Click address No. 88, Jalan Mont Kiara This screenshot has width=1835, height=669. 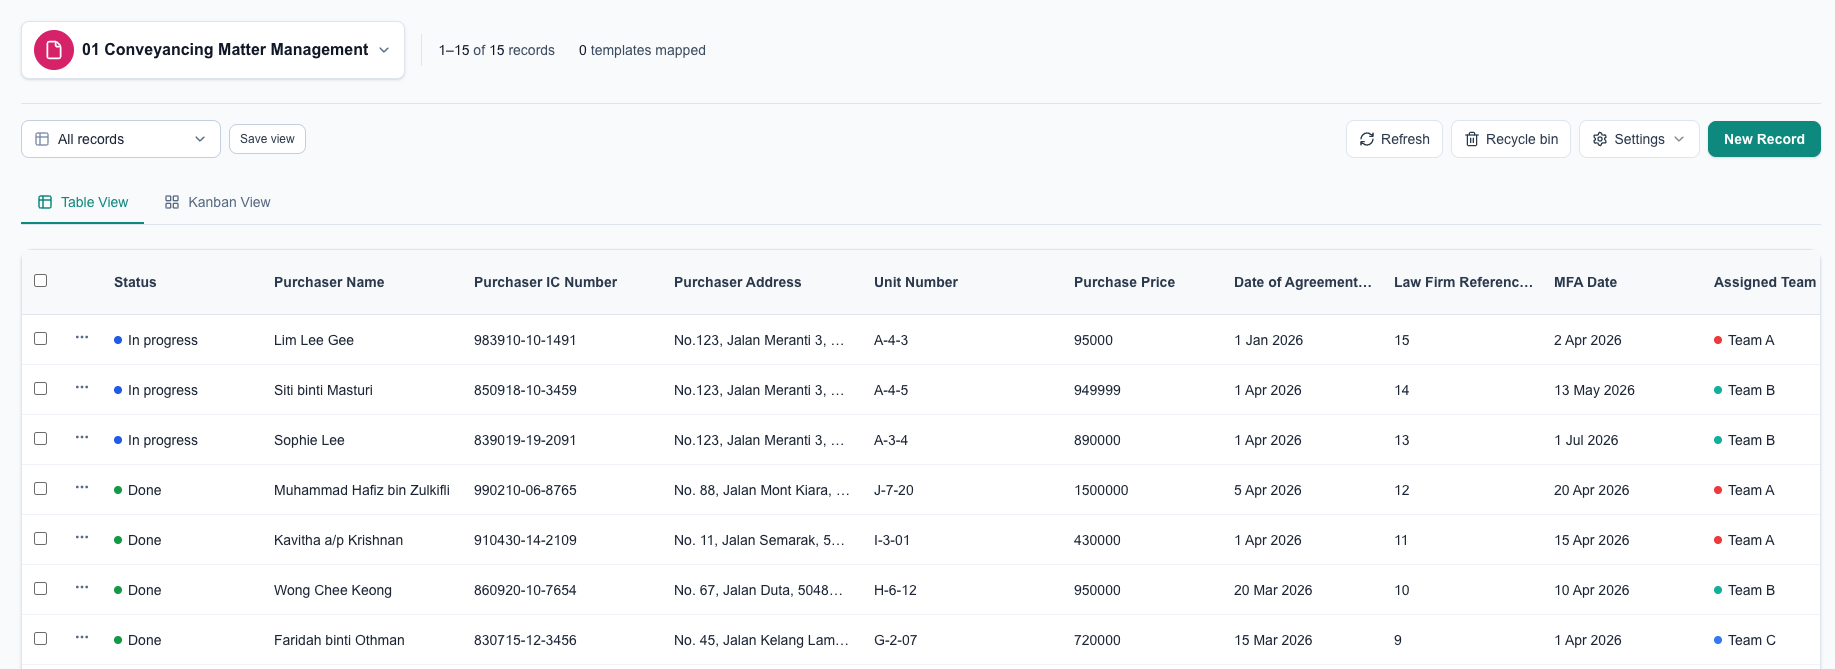(761, 490)
